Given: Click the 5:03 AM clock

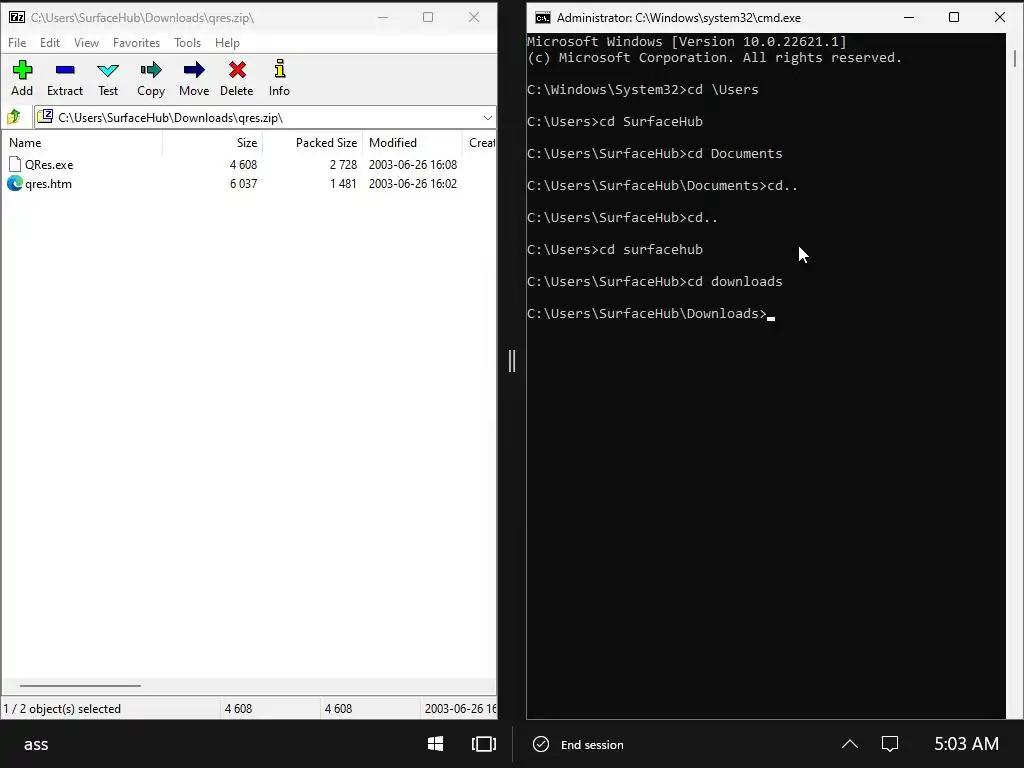Looking at the screenshot, I should pyautogui.click(x=967, y=744).
